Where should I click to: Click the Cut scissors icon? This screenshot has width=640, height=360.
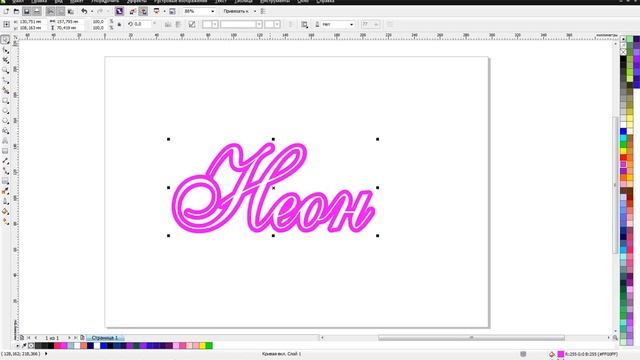[50, 11]
